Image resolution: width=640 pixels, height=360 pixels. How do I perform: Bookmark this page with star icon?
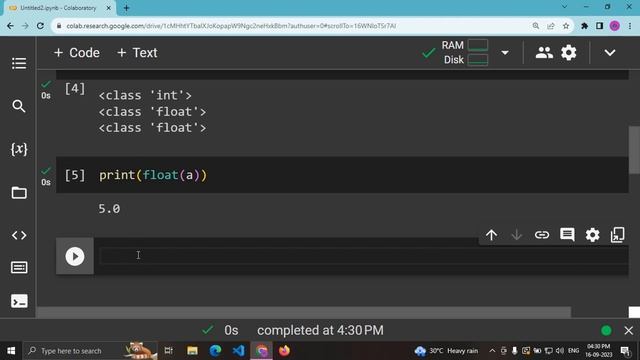coord(566,26)
